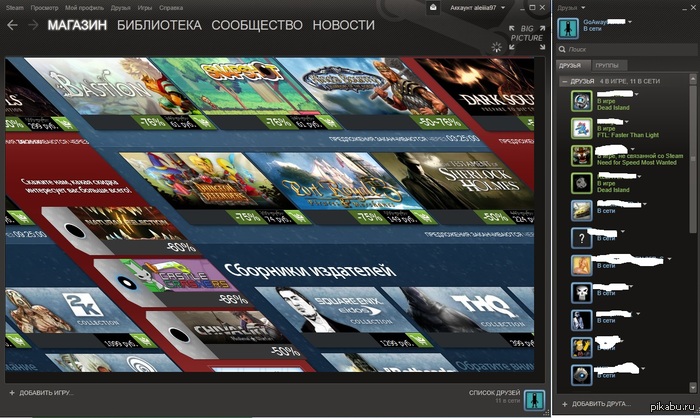Click the plus icon next to ДОБАВИТЬ ИГРУ

(x=12, y=393)
